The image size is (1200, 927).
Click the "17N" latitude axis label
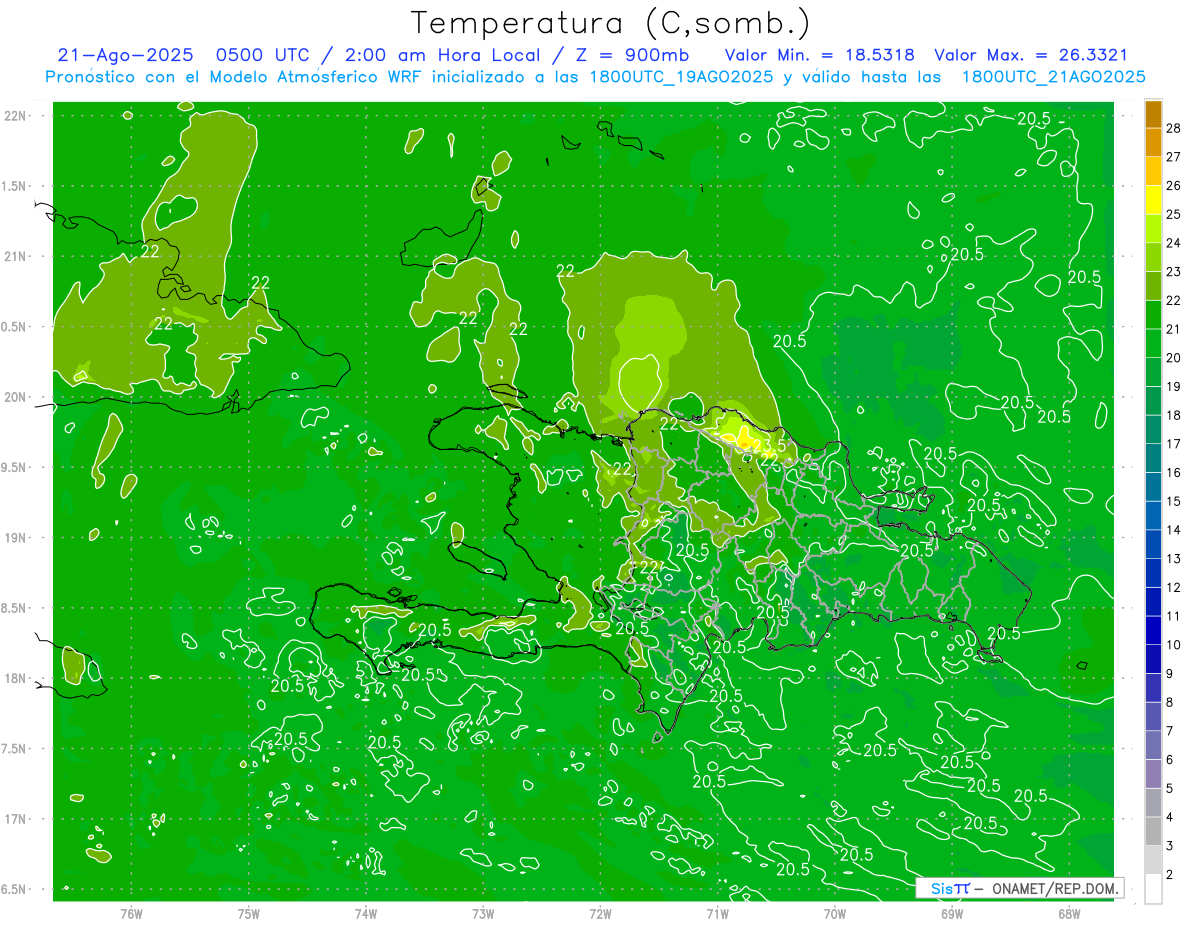pyautogui.click(x=15, y=819)
